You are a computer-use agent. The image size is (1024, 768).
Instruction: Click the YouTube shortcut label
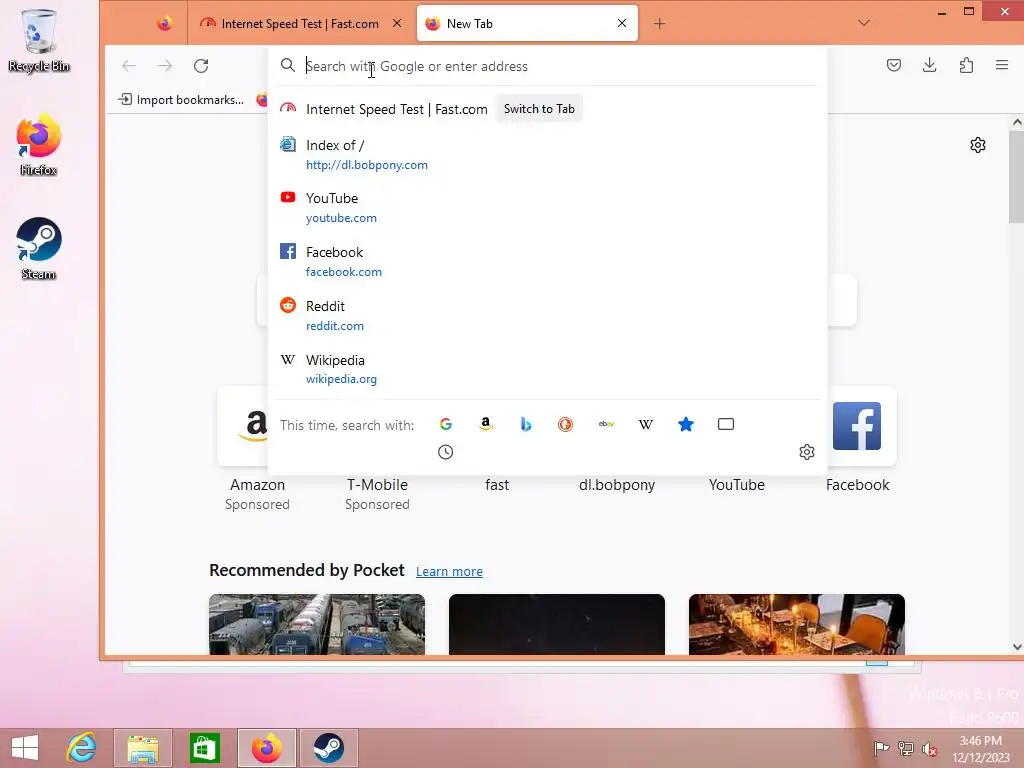(737, 485)
